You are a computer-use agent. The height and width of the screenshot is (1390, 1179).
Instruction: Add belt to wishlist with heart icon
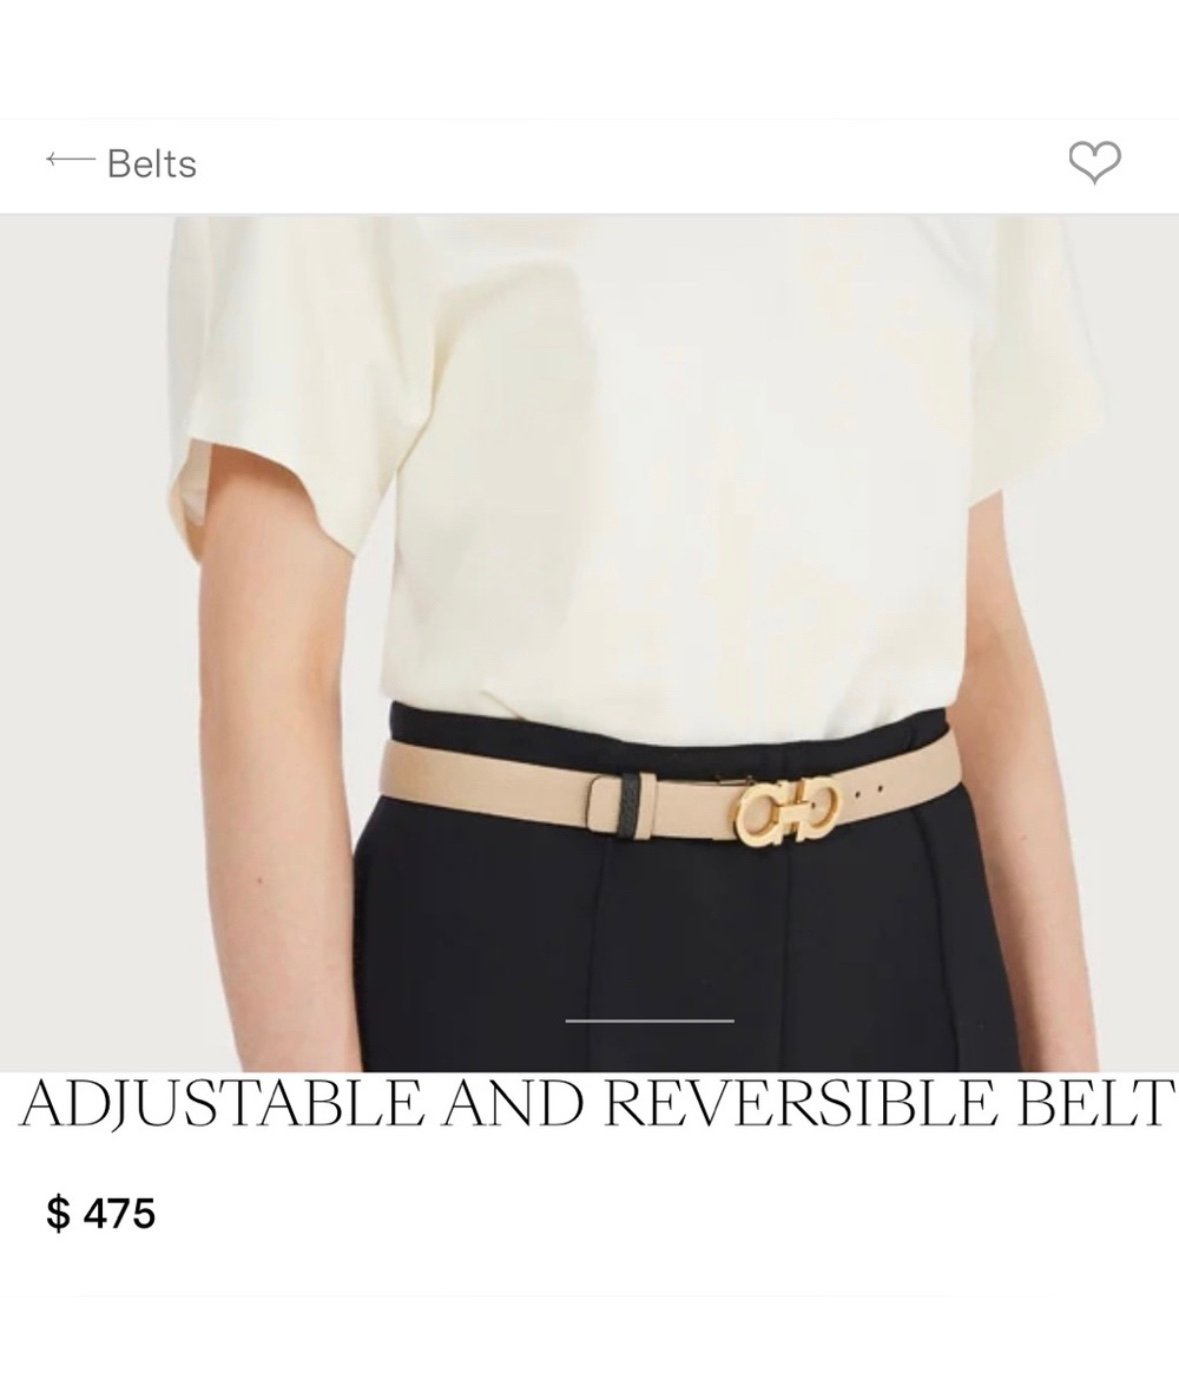tap(1094, 162)
